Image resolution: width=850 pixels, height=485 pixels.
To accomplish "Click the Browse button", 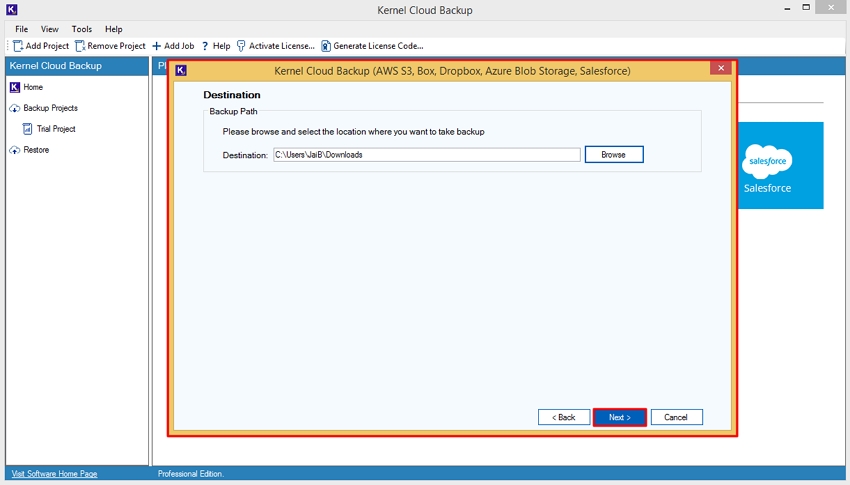I will 614,154.
